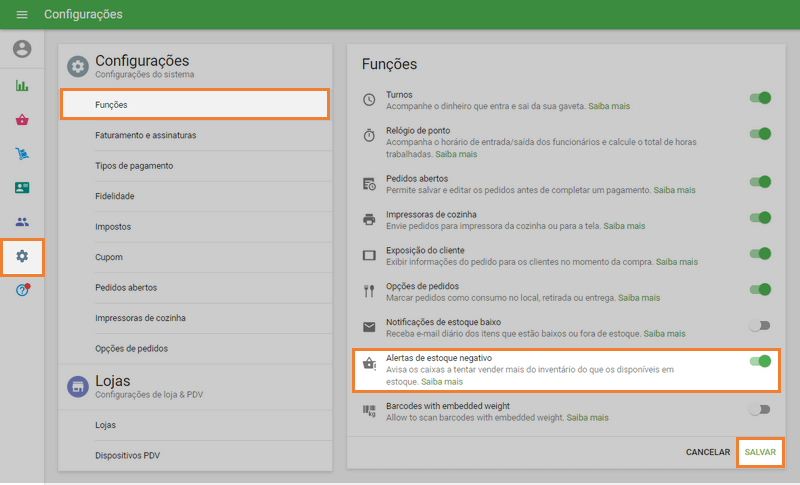Go to Impressoras de cozinha settings
The image size is (800, 485).
click(140, 318)
